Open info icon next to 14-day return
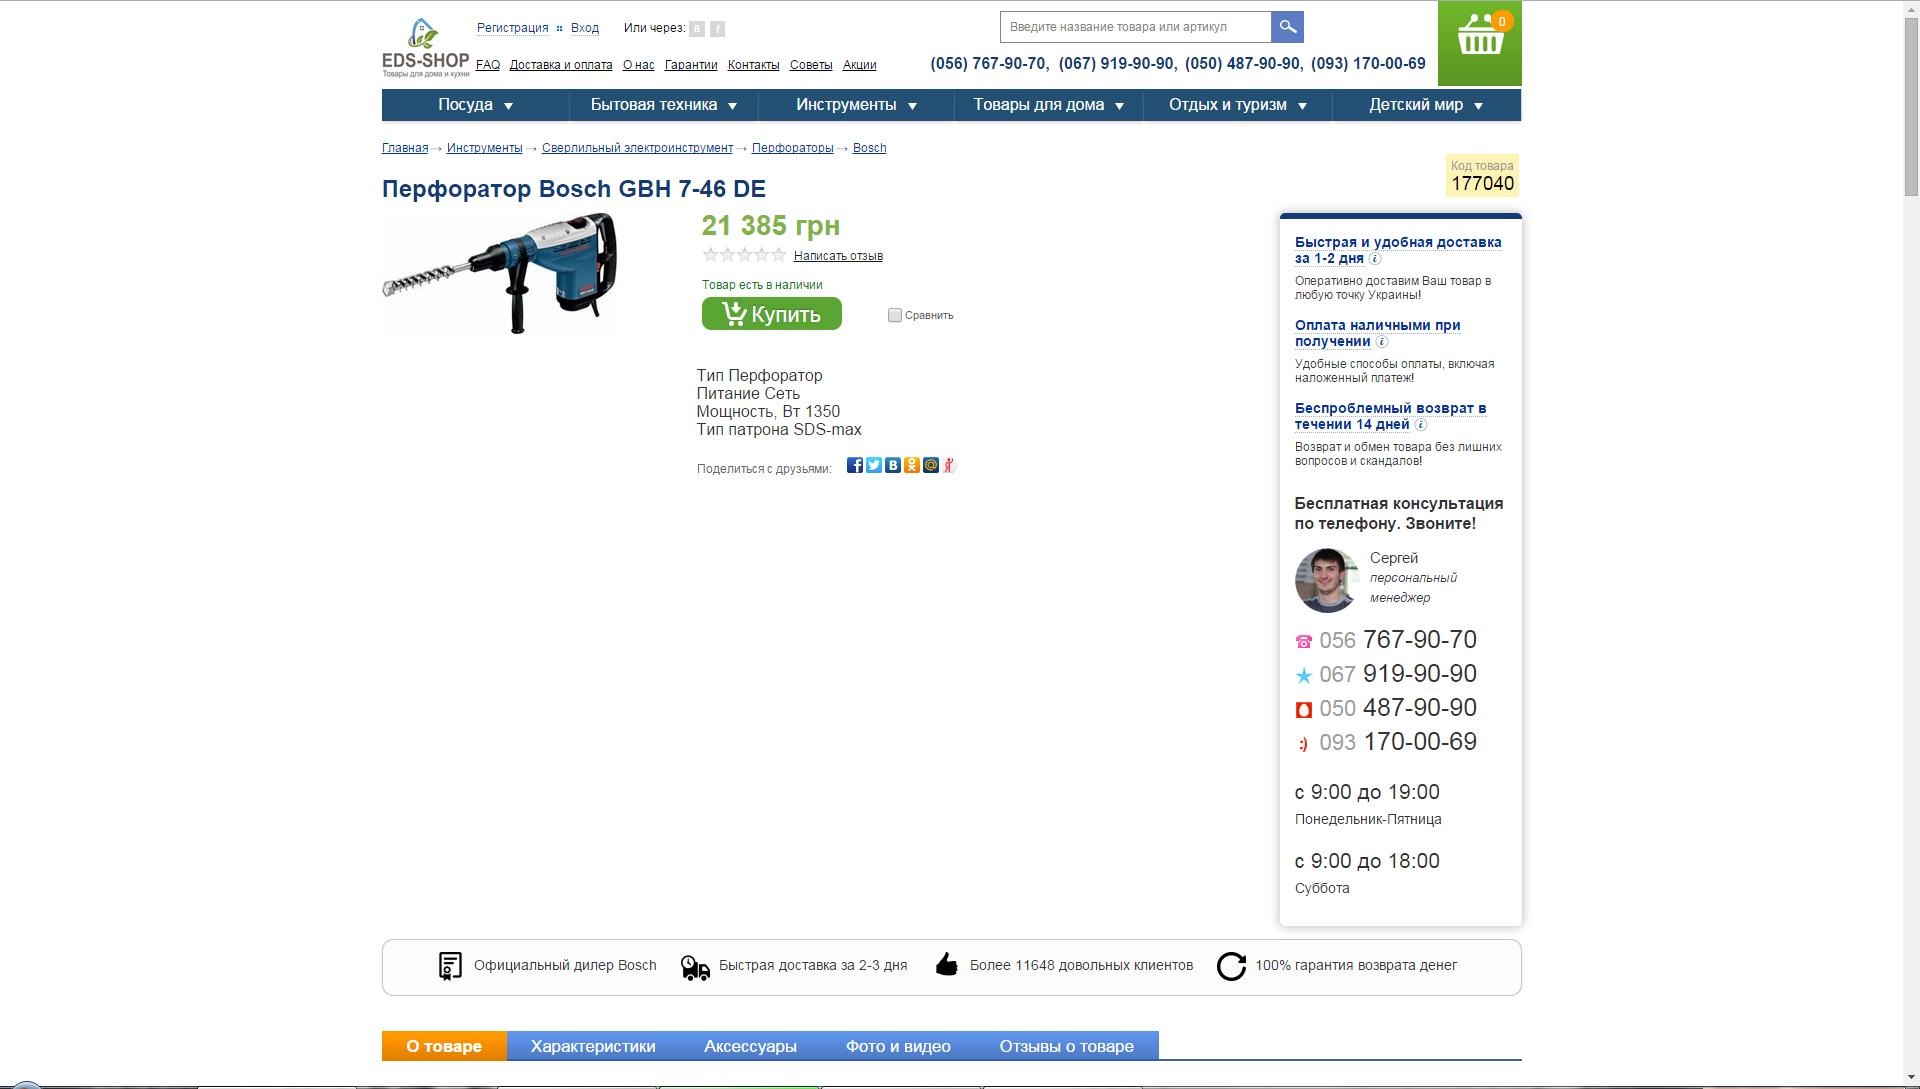The image size is (1920, 1089). (1421, 425)
